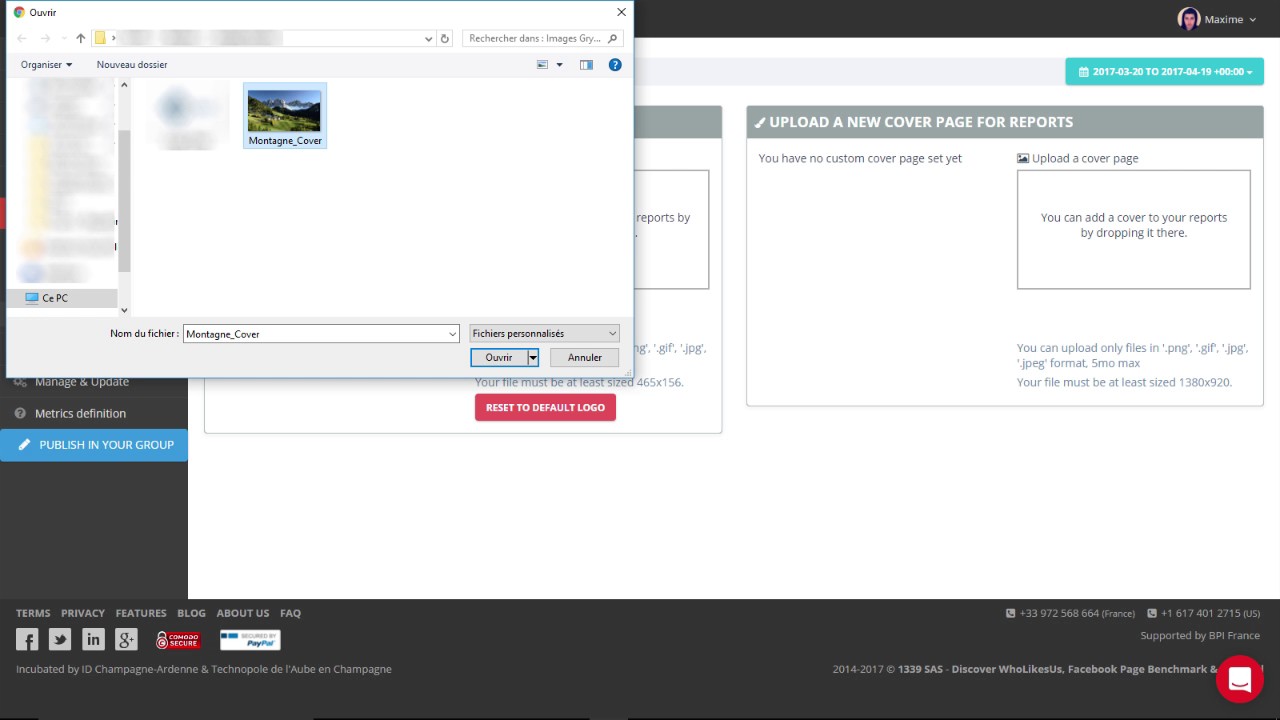Open the date range 2017-03-20 dropdown

coord(1164,72)
